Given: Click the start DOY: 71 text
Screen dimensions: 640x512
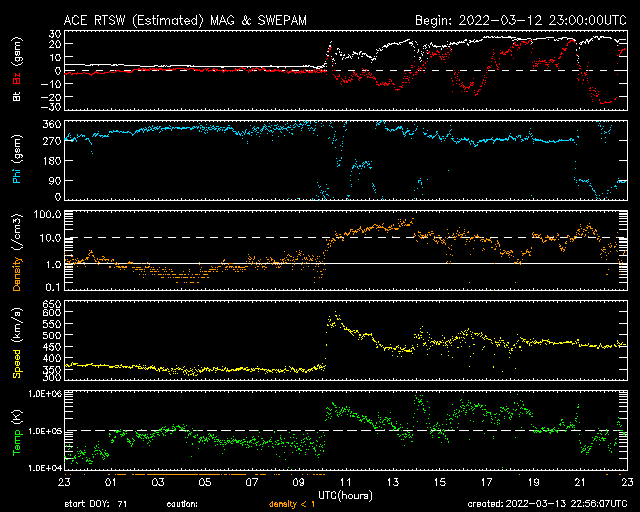Looking at the screenshot, I should pyautogui.click(x=97, y=503).
